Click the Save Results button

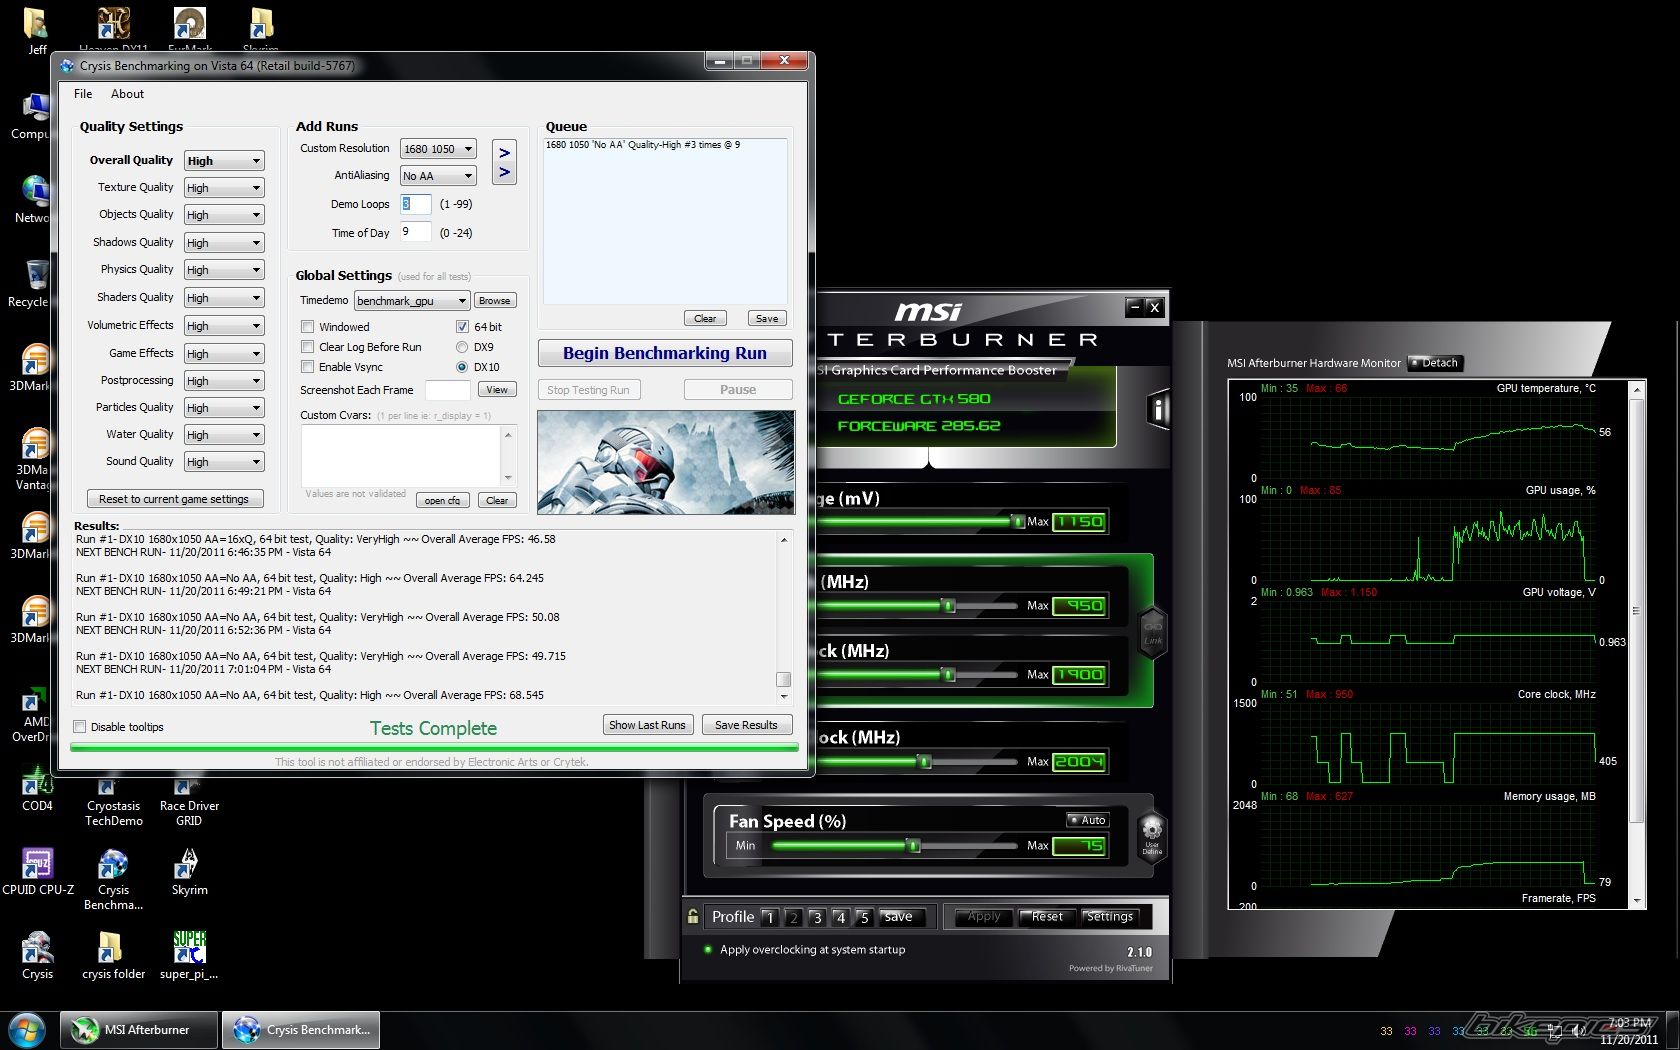coord(746,725)
